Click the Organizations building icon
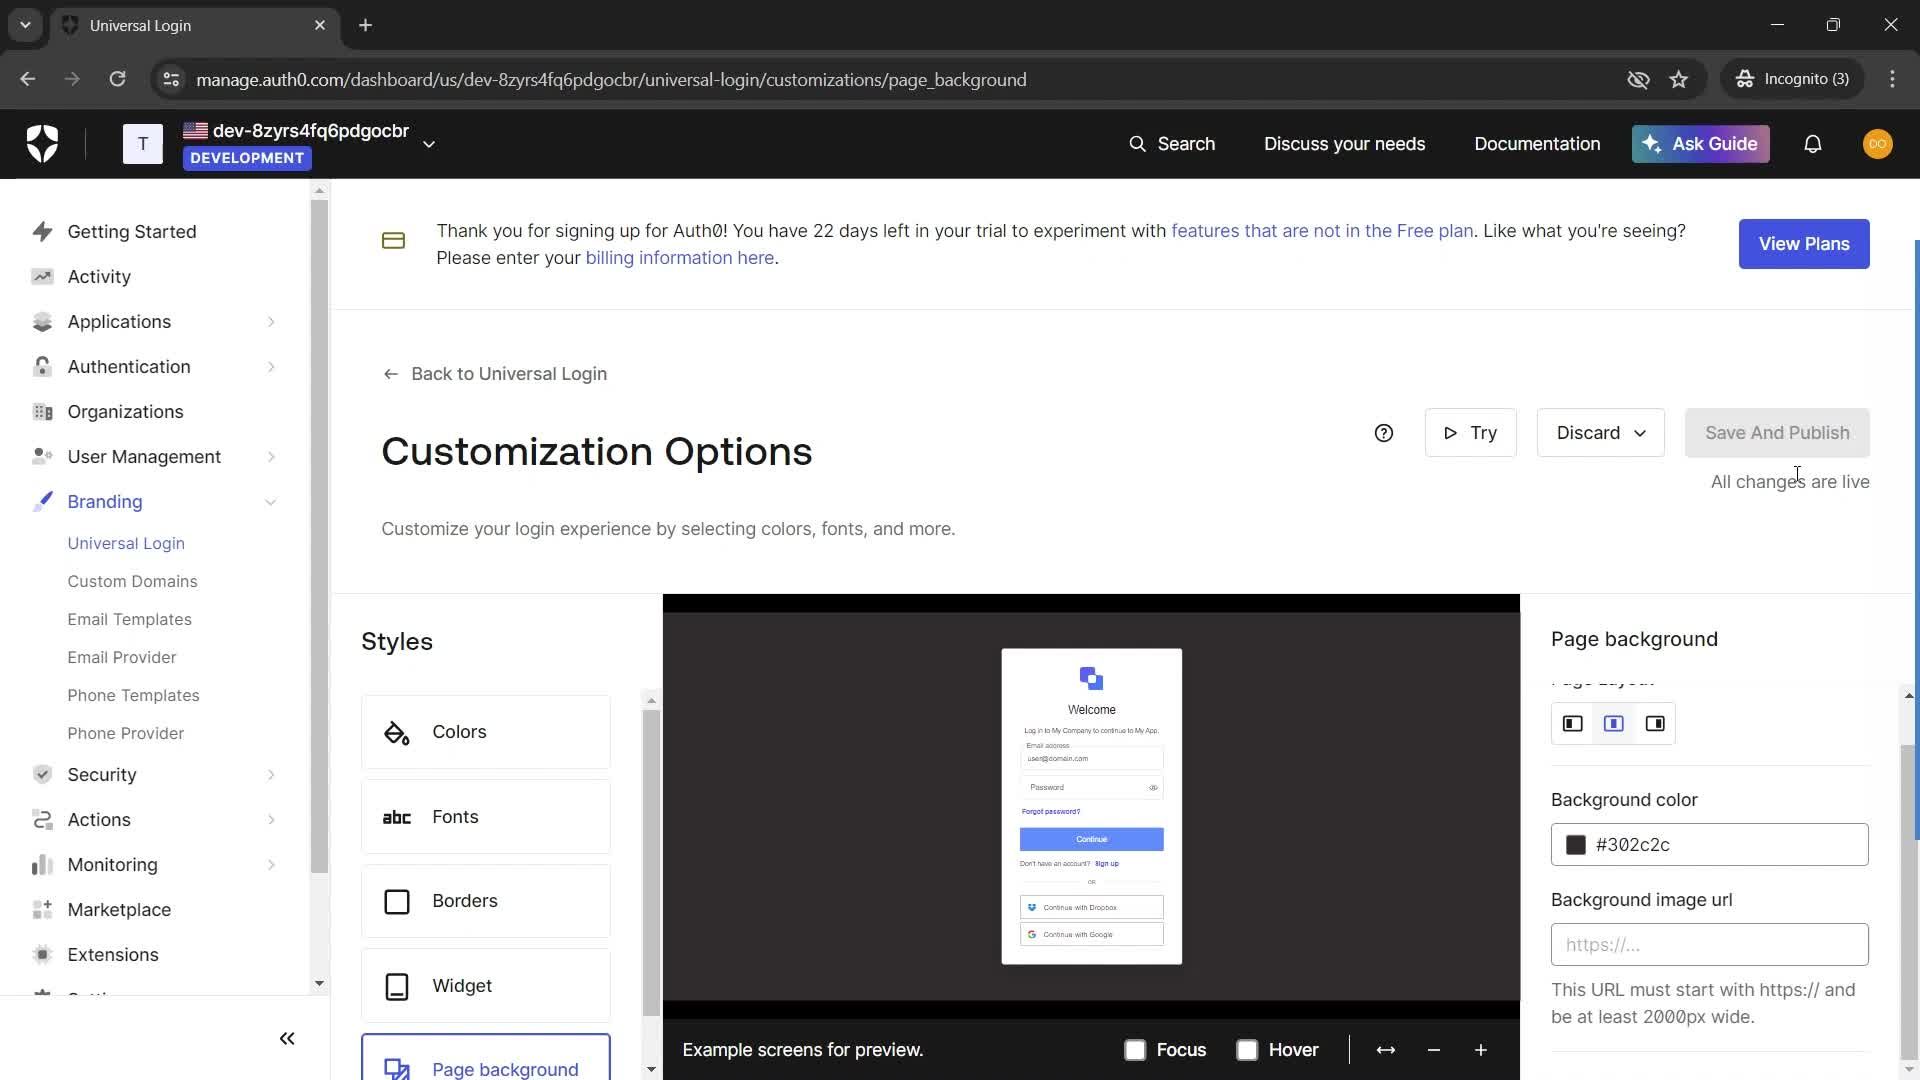1920x1080 pixels. [x=42, y=412]
